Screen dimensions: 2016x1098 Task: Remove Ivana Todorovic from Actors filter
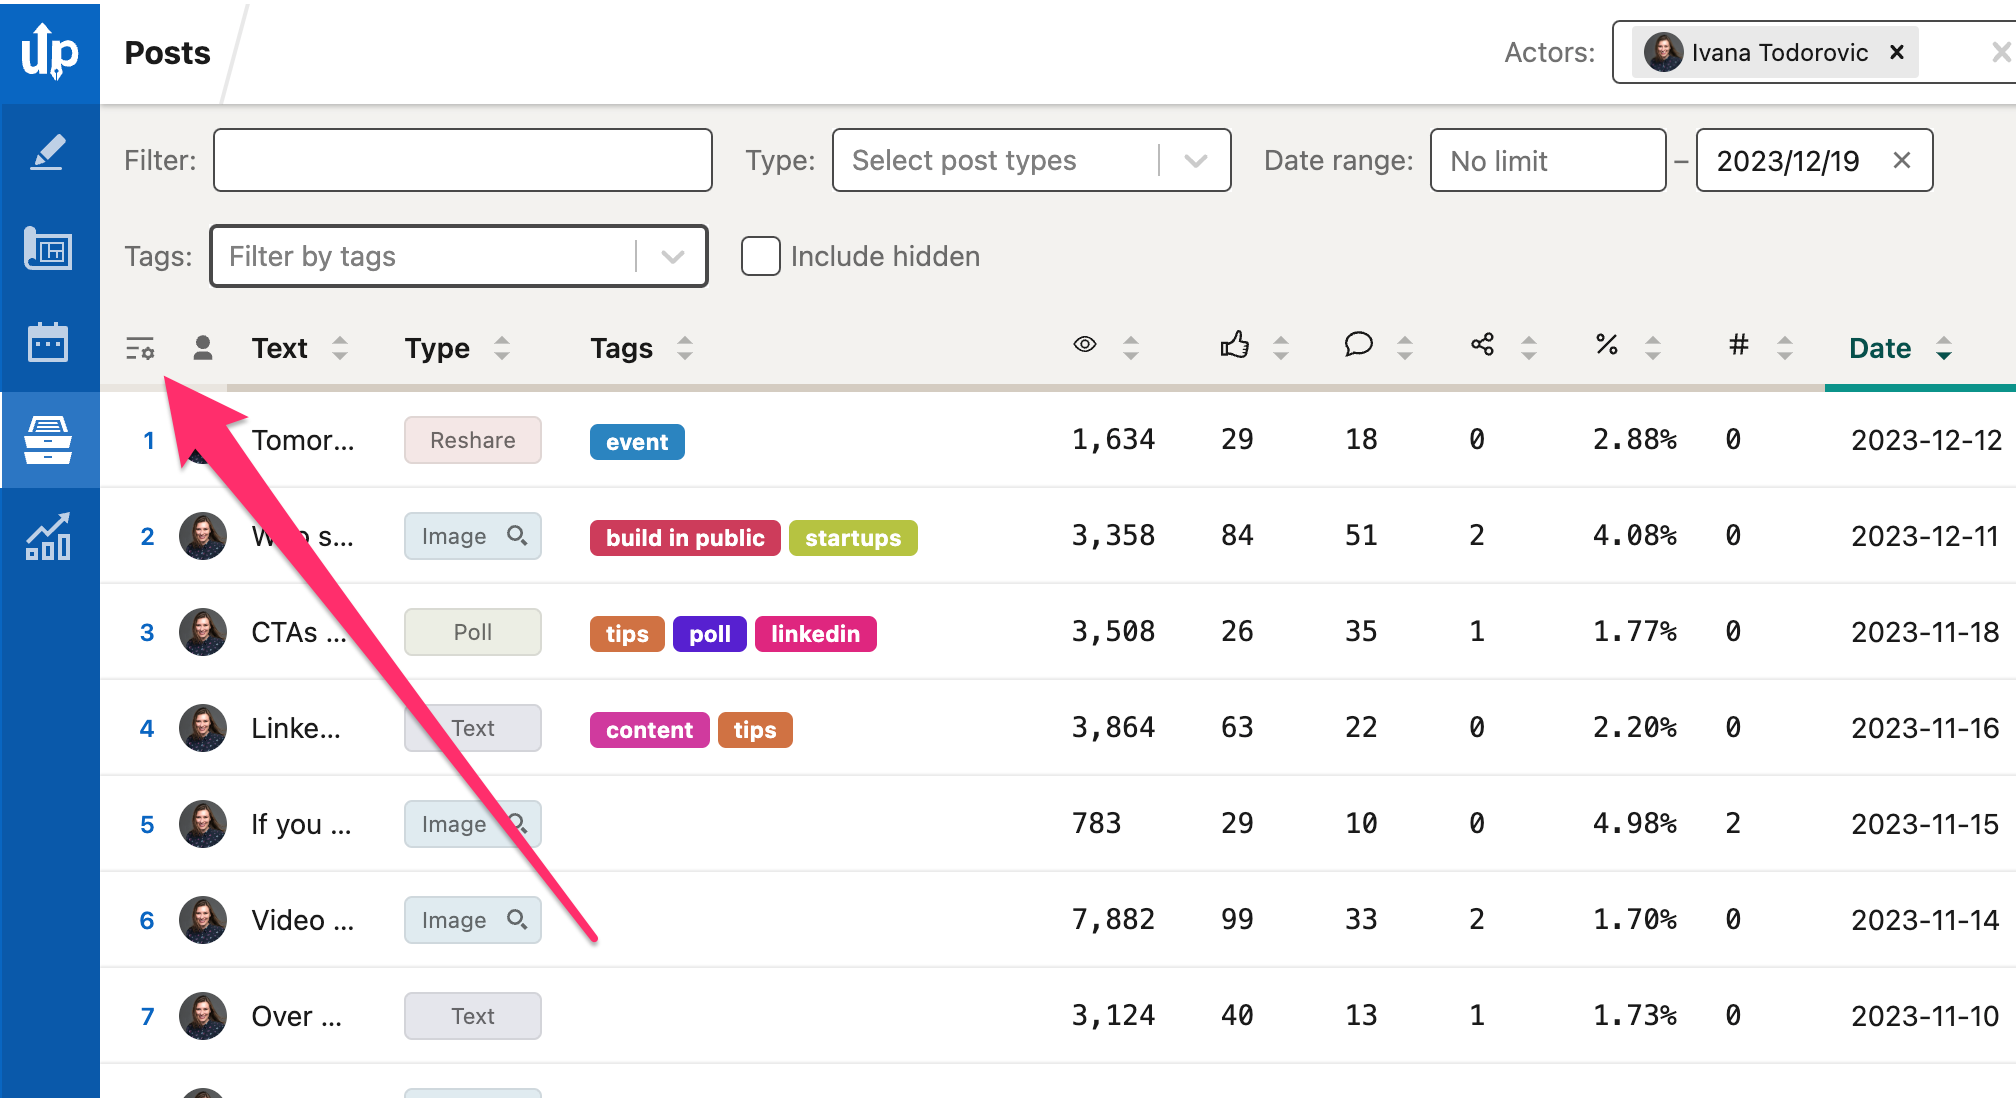tap(1896, 52)
